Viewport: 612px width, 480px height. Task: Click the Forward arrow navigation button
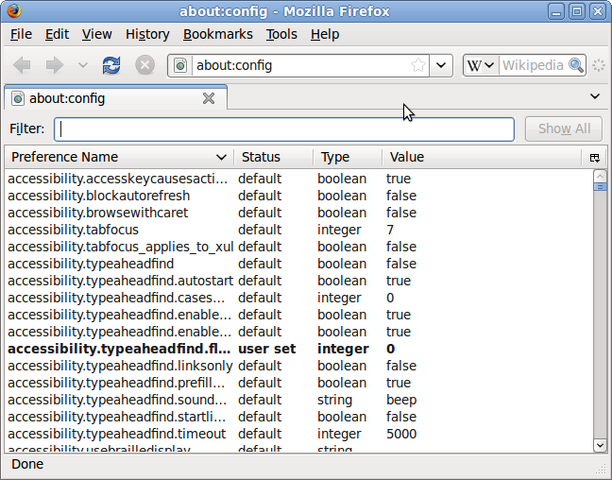(54, 65)
